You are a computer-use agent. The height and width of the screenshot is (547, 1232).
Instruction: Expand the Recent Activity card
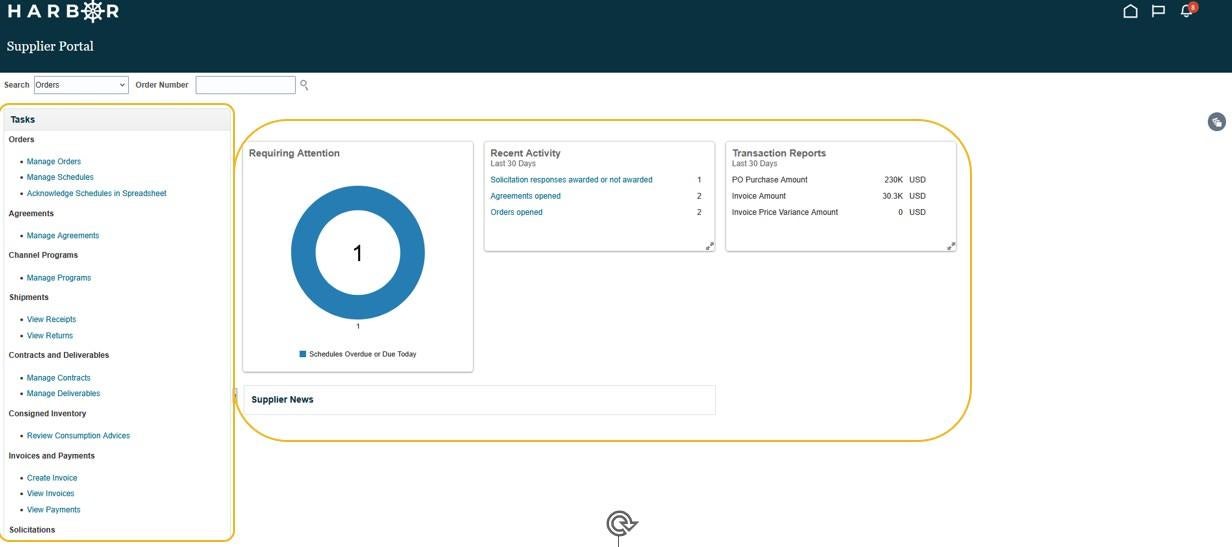(710, 246)
